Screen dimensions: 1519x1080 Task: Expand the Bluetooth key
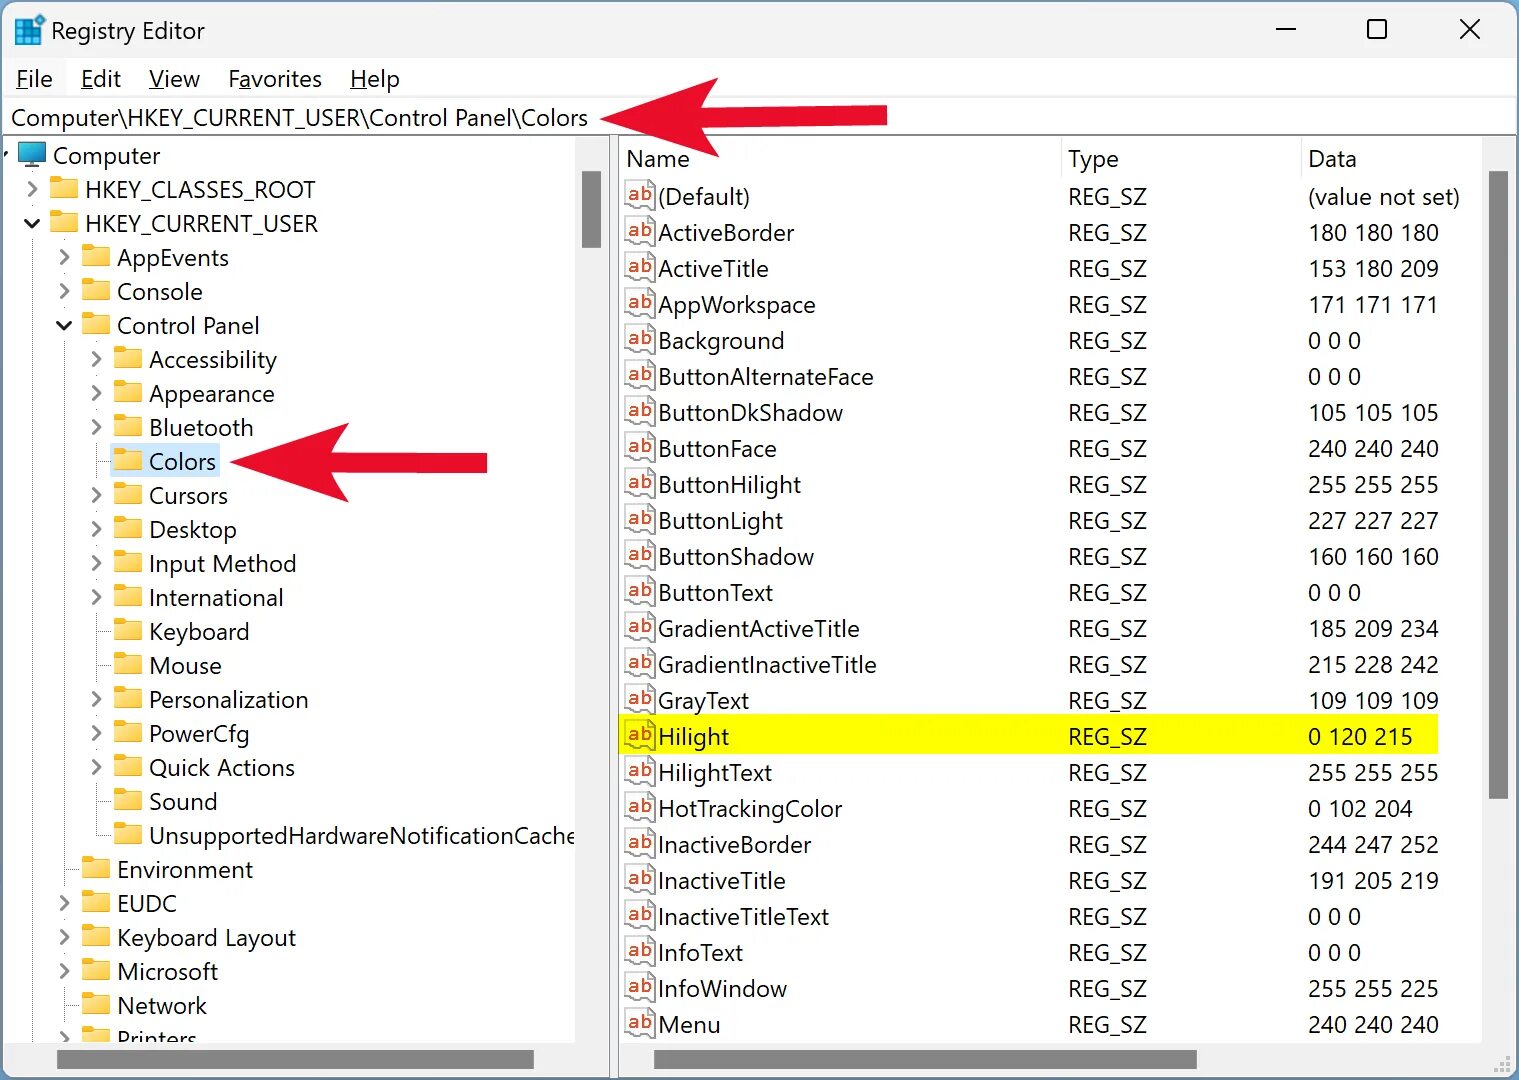click(96, 427)
